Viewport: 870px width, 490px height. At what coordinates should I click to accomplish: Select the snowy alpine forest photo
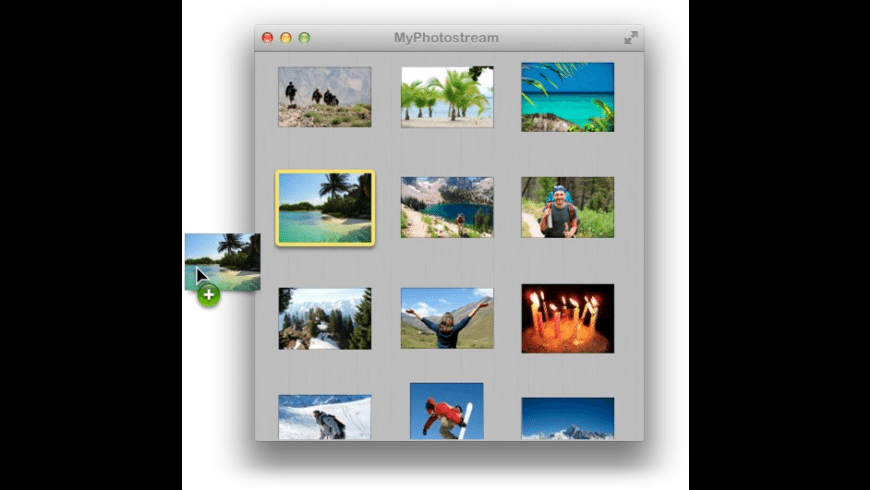pos(325,319)
